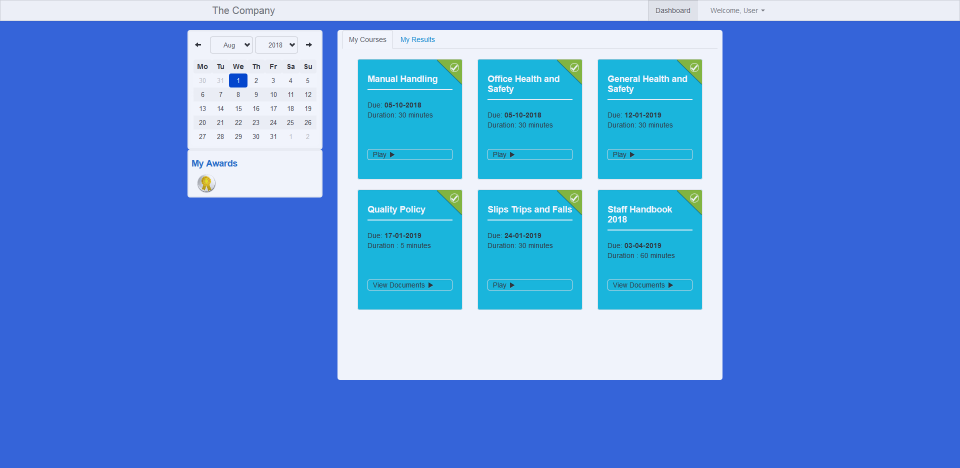This screenshot has height=468, width=960.
Task: Click the Manual Handling completed checkmark
Action: click(x=454, y=67)
